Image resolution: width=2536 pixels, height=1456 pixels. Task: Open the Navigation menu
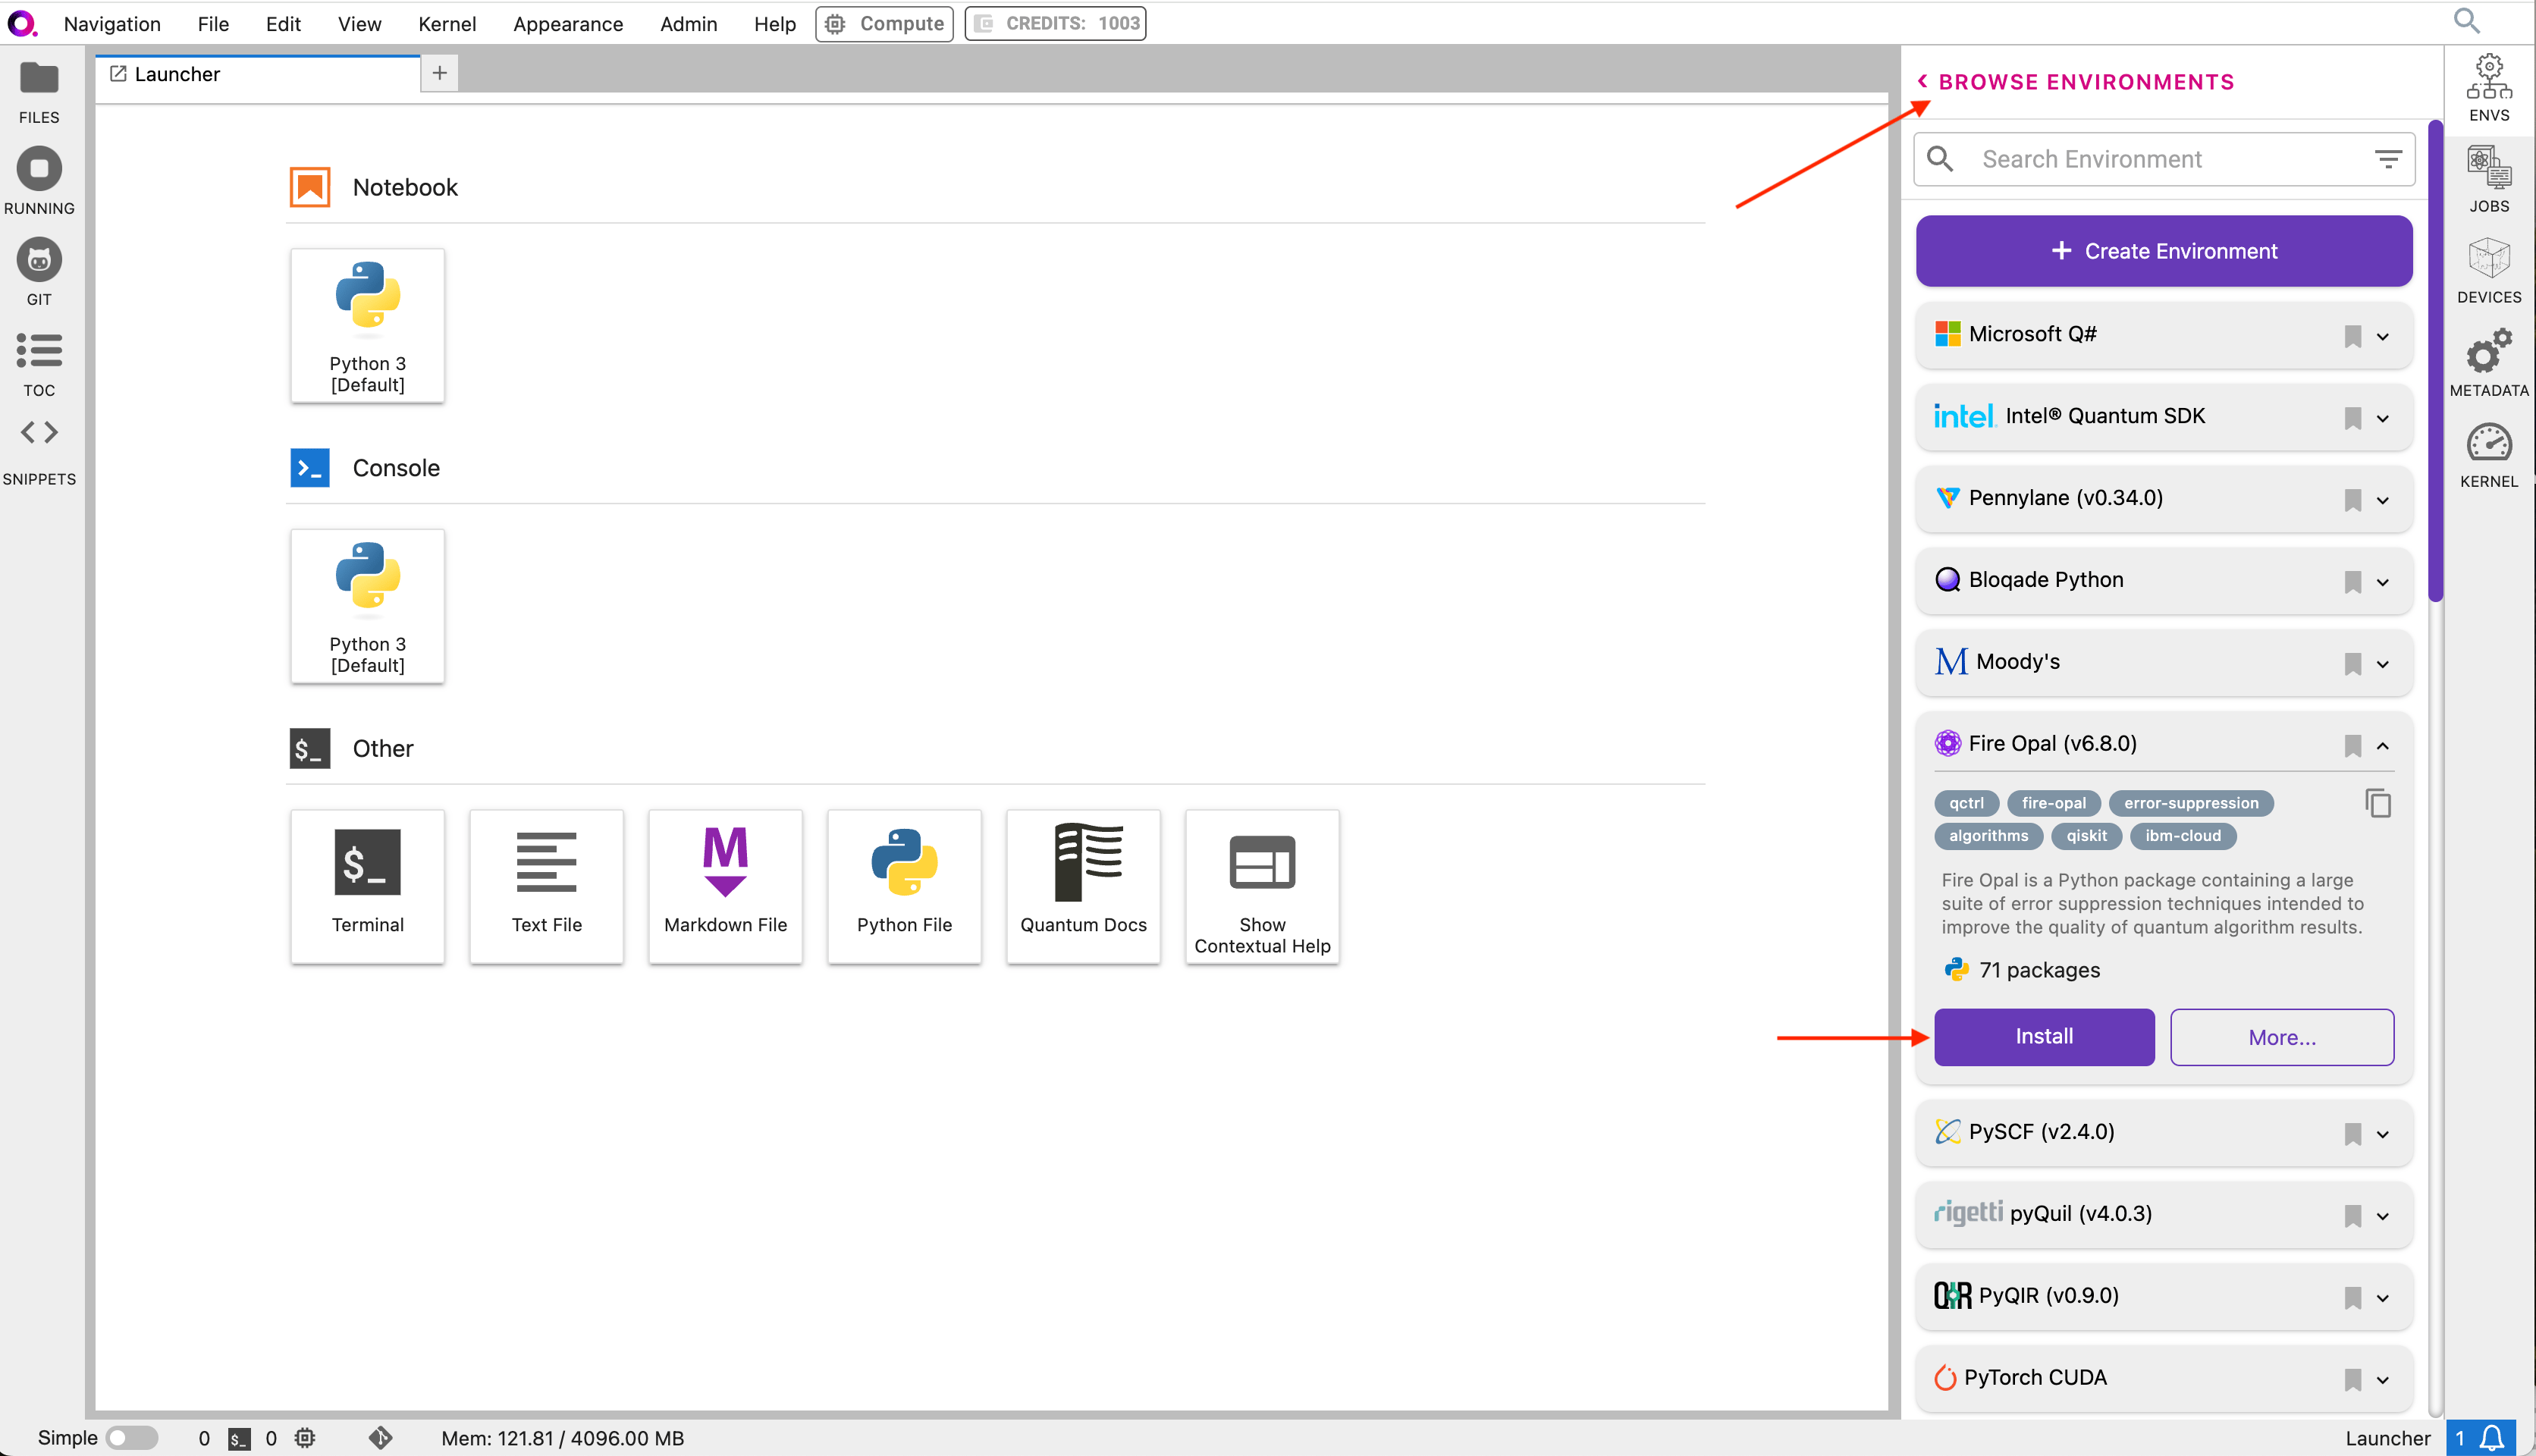(x=112, y=24)
